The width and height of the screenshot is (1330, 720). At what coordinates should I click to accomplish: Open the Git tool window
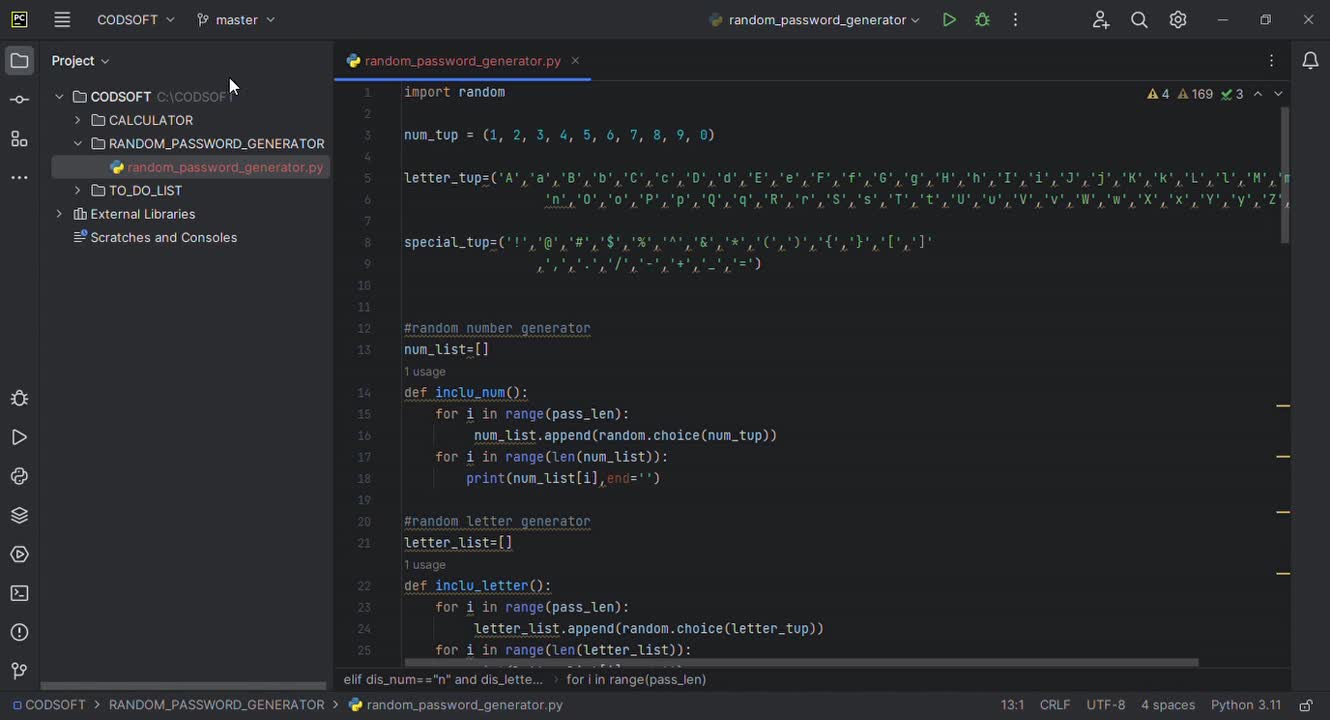pyautogui.click(x=19, y=671)
